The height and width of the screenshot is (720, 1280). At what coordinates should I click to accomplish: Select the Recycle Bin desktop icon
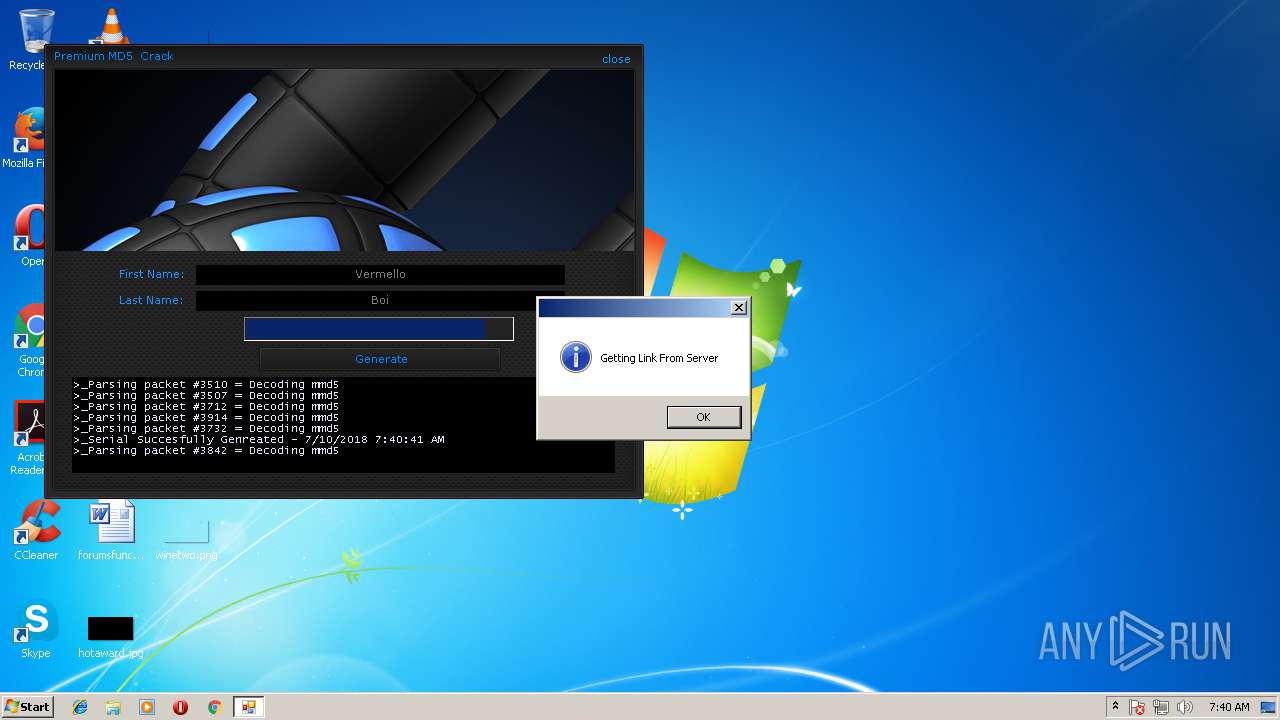click(x=30, y=40)
